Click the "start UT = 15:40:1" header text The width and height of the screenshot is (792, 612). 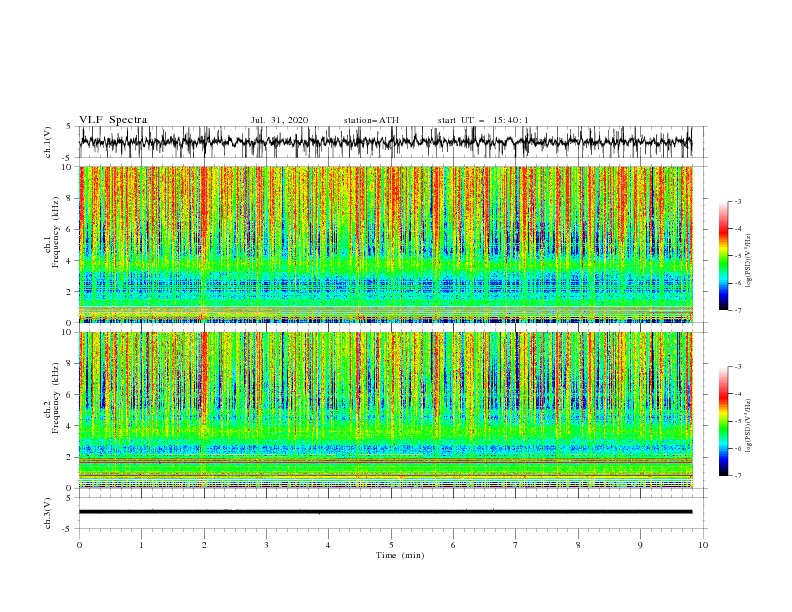click(483, 120)
